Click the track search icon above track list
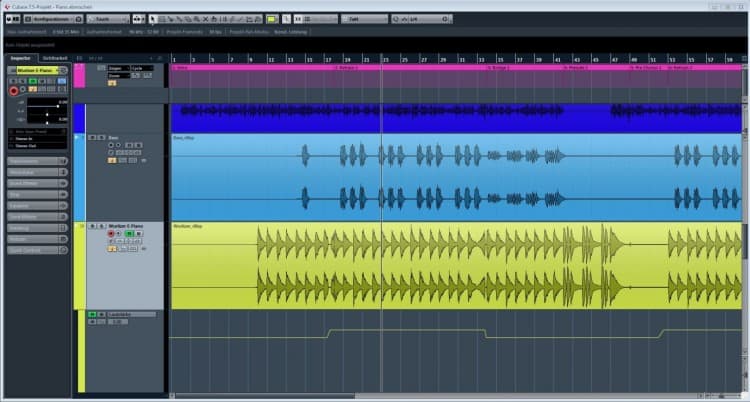 (x=160, y=58)
